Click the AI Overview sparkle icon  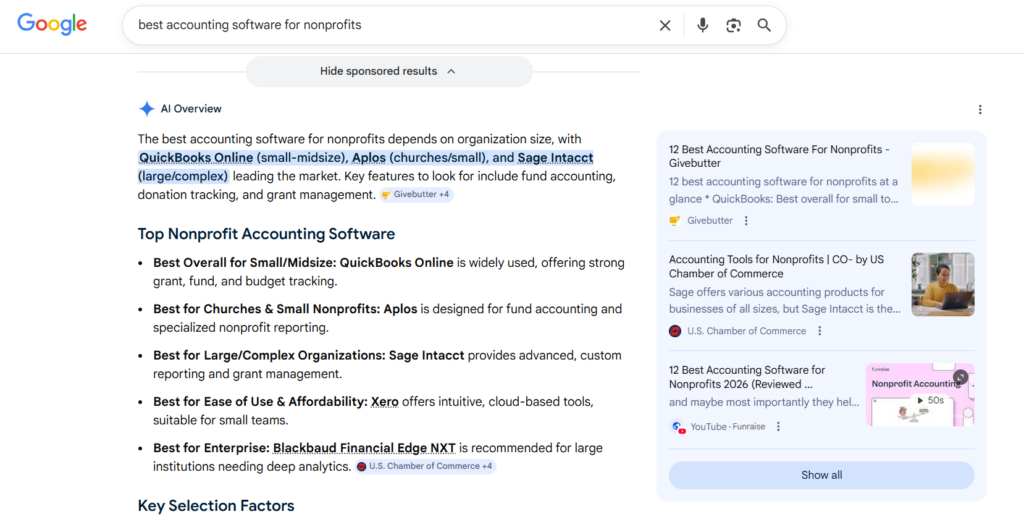point(146,109)
